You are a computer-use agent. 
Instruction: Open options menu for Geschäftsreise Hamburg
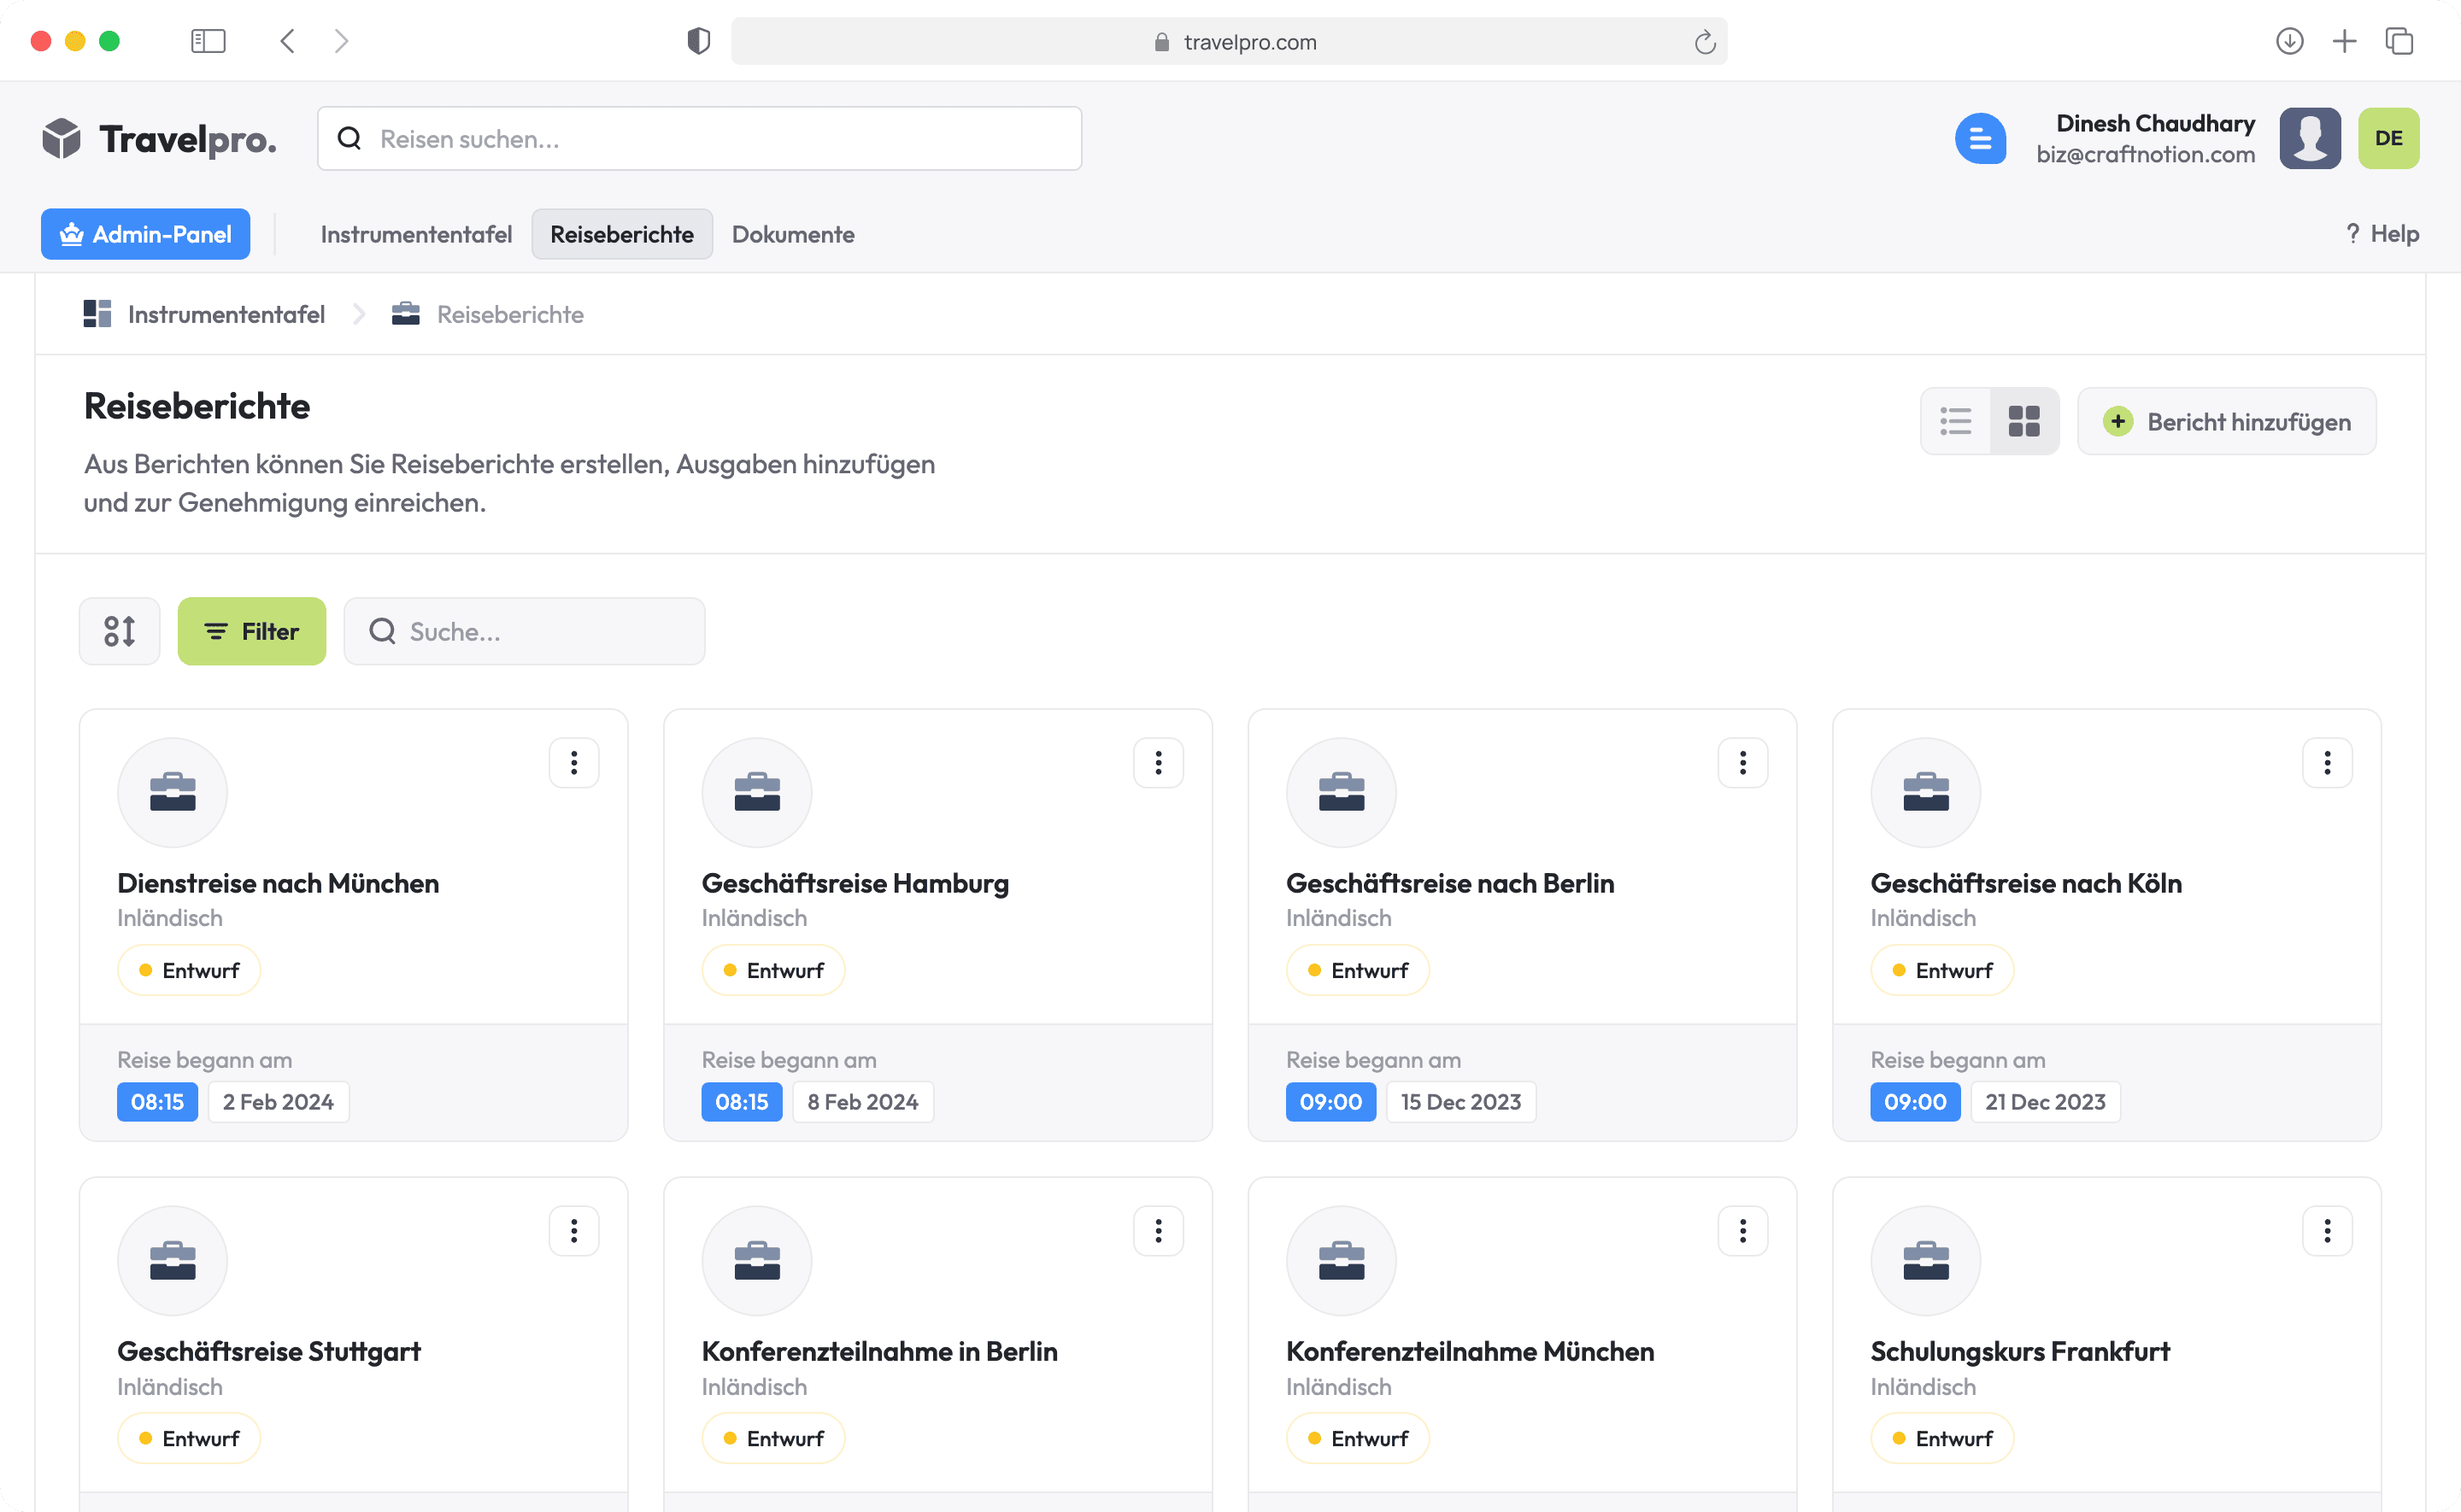(1158, 763)
